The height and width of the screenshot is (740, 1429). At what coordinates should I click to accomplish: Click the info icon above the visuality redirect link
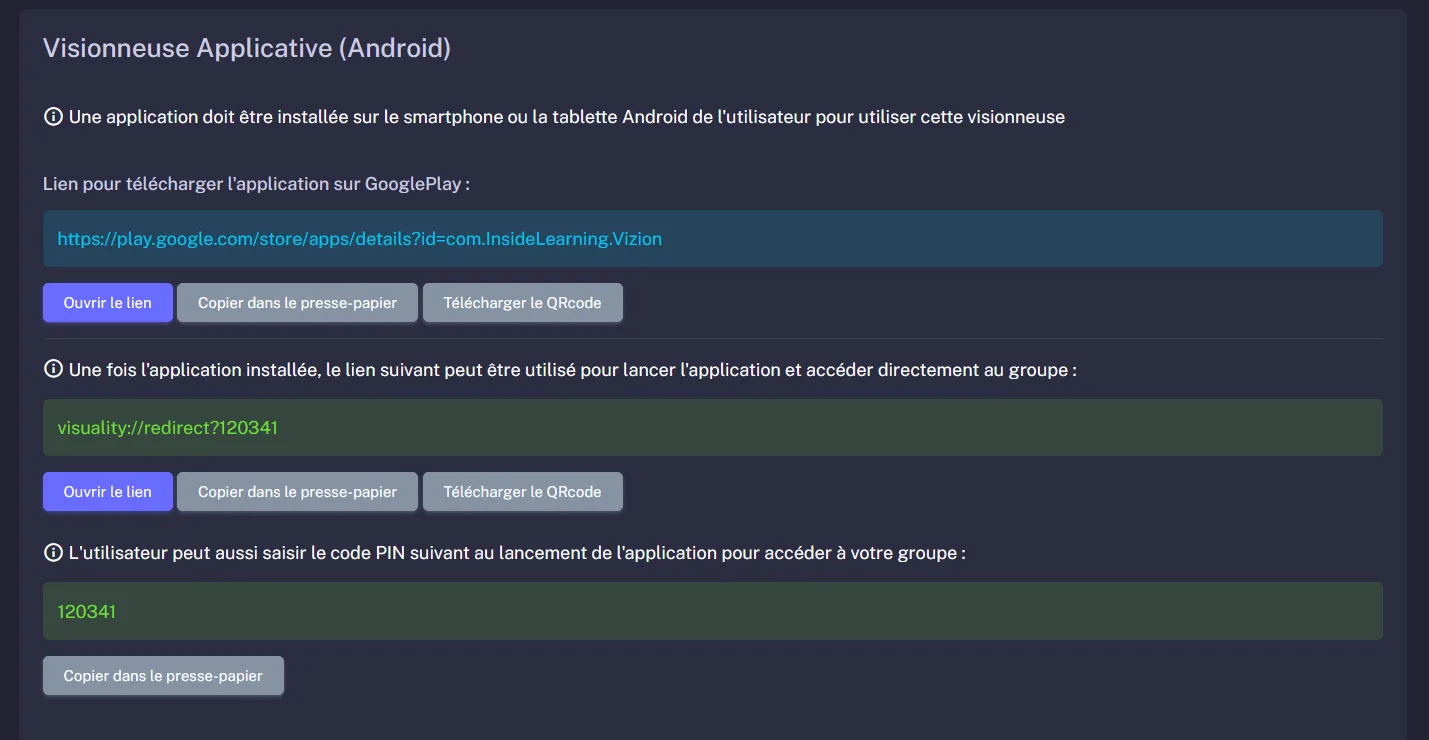point(51,368)
